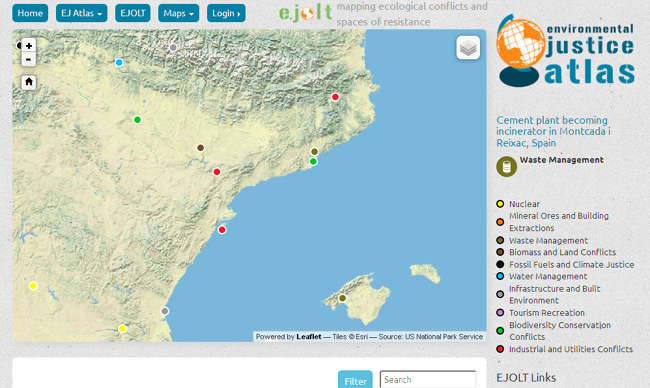The width and height of the screenshot is (650, 388).
Task: Open the Montcada i Reixac cement plant link
Action: pos(553,131)
